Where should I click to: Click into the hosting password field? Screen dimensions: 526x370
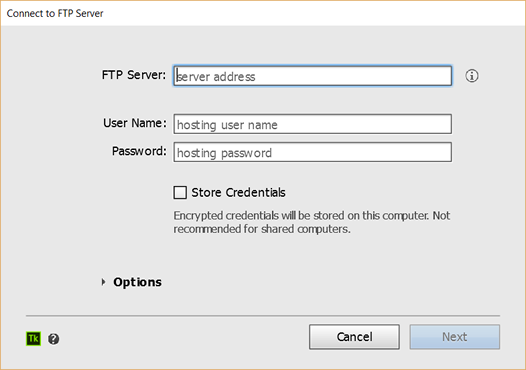coord(313,152)
